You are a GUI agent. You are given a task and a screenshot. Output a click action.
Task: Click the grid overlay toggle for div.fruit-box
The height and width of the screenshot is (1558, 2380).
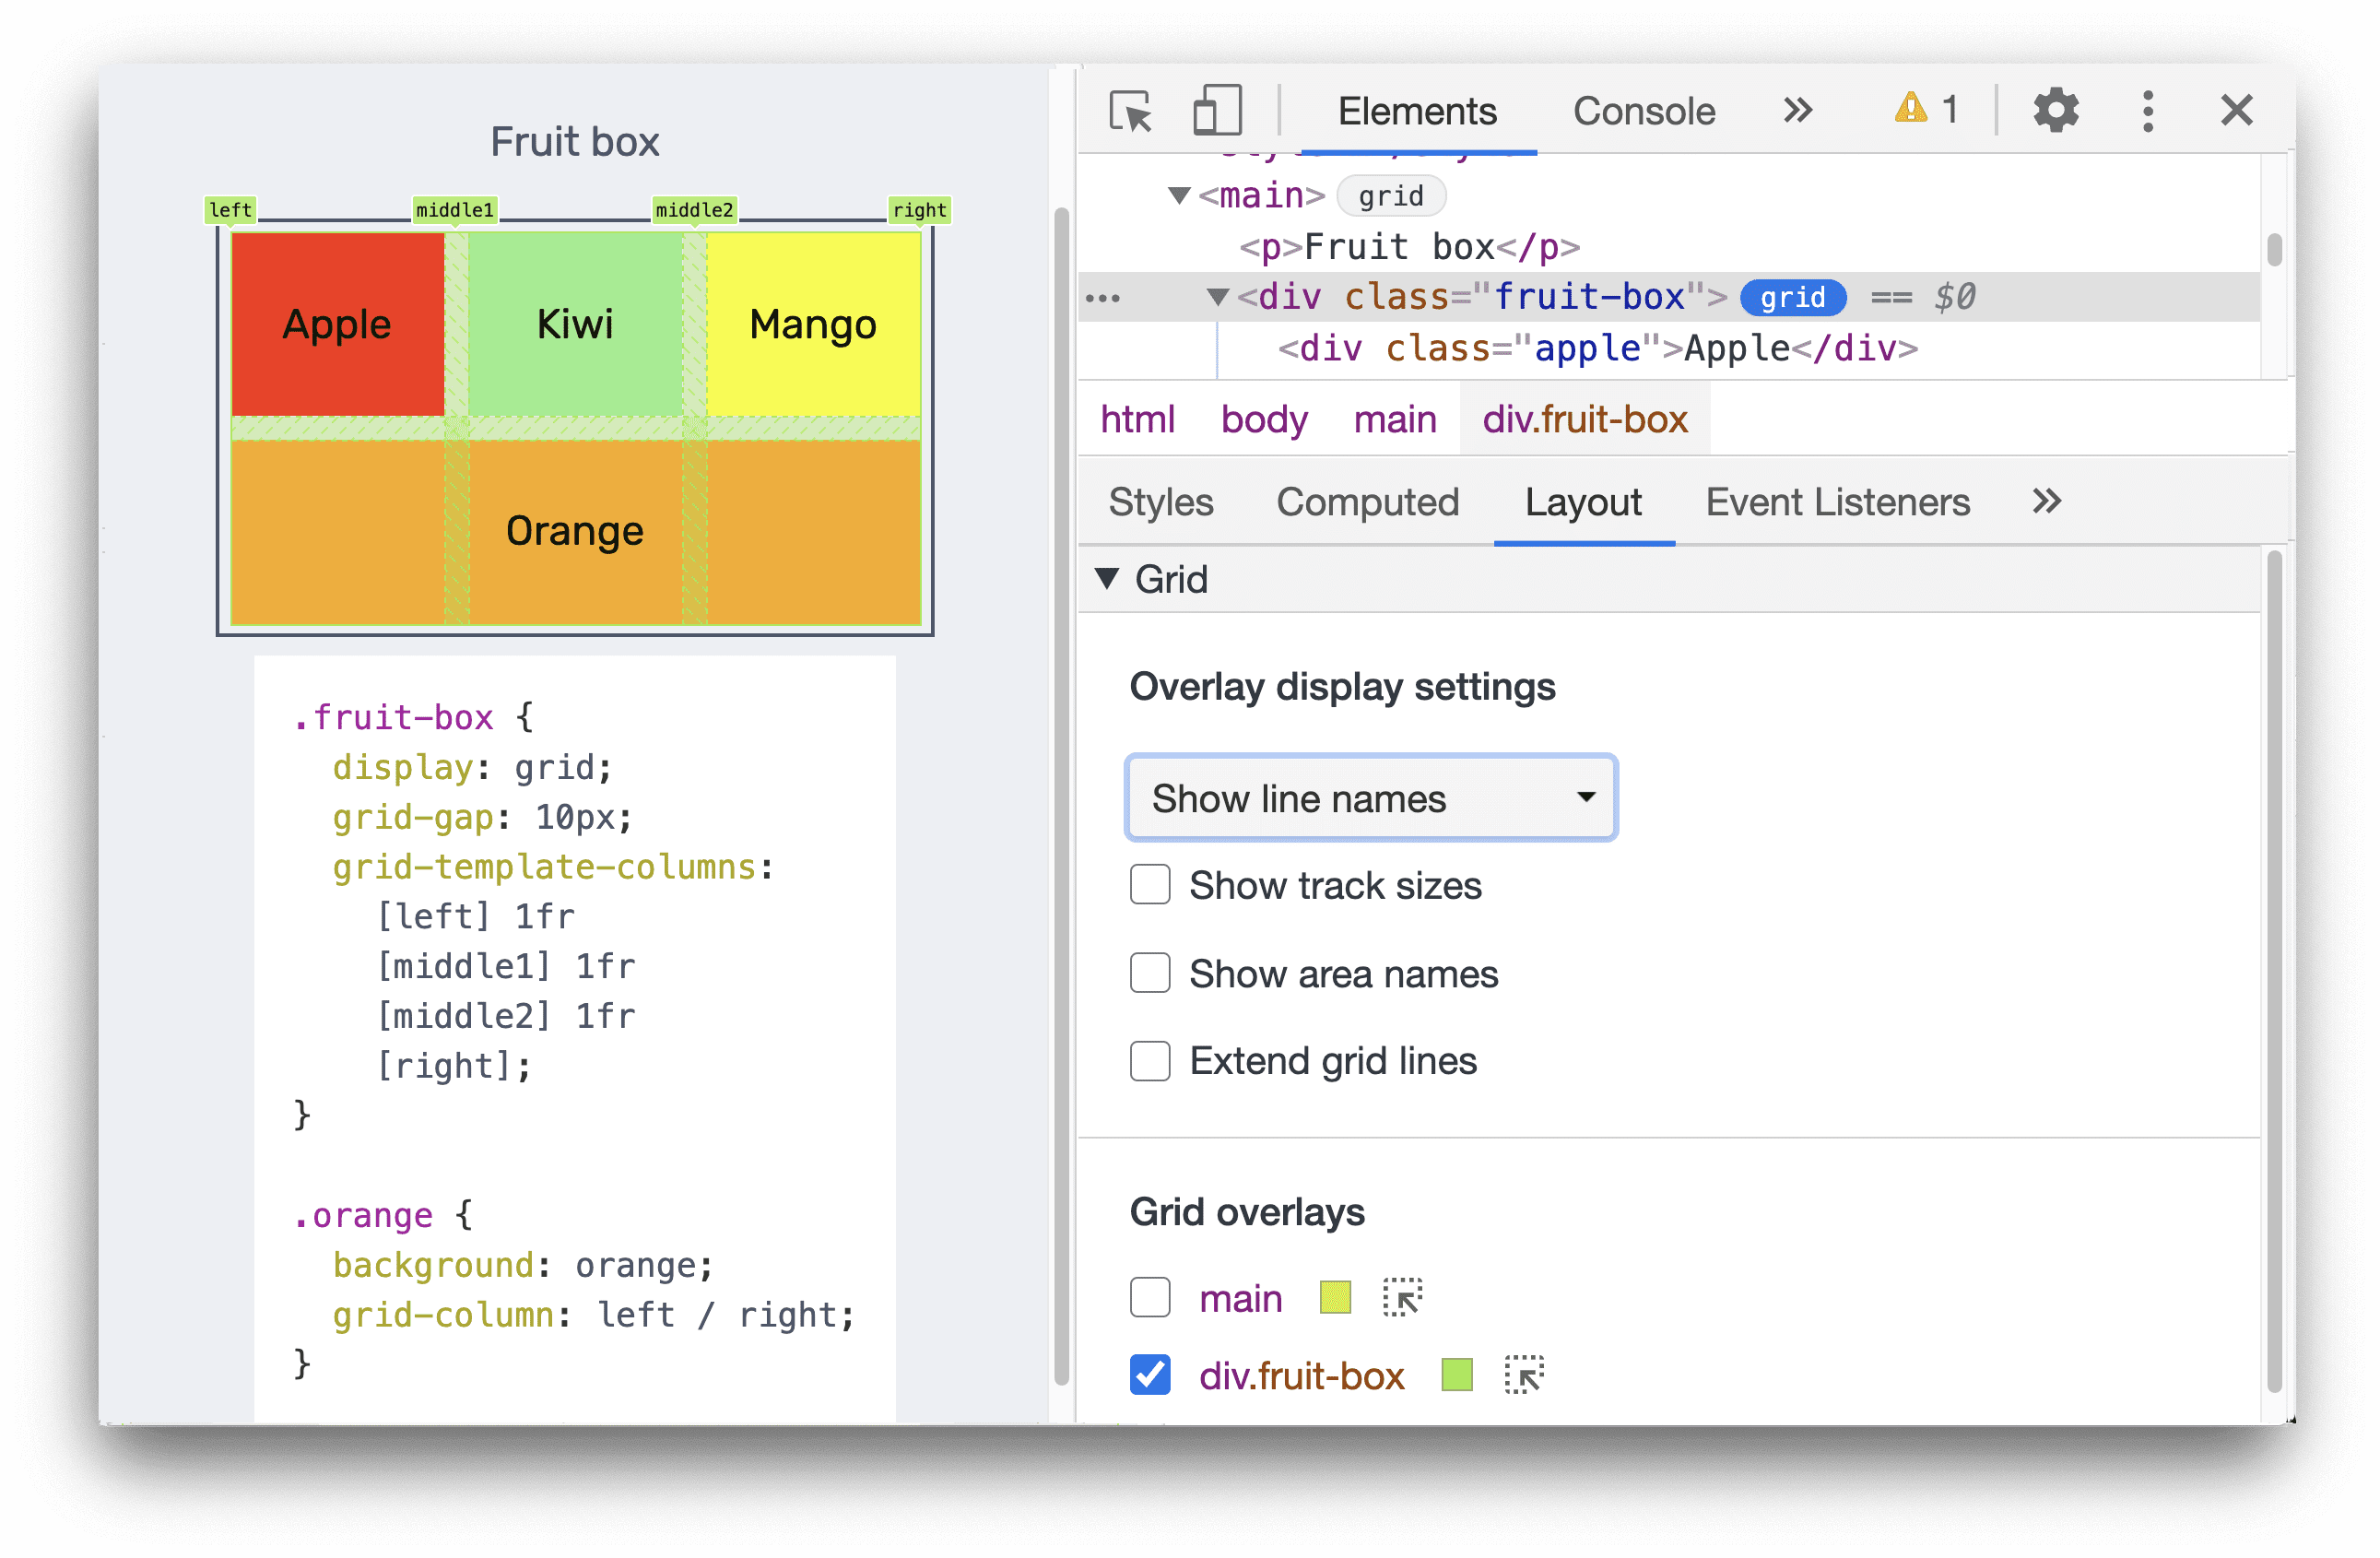coord(1149,1375)
